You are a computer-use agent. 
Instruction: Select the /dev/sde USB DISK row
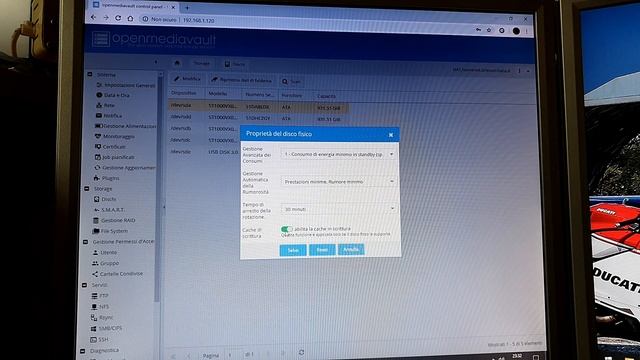click(204, 151)
